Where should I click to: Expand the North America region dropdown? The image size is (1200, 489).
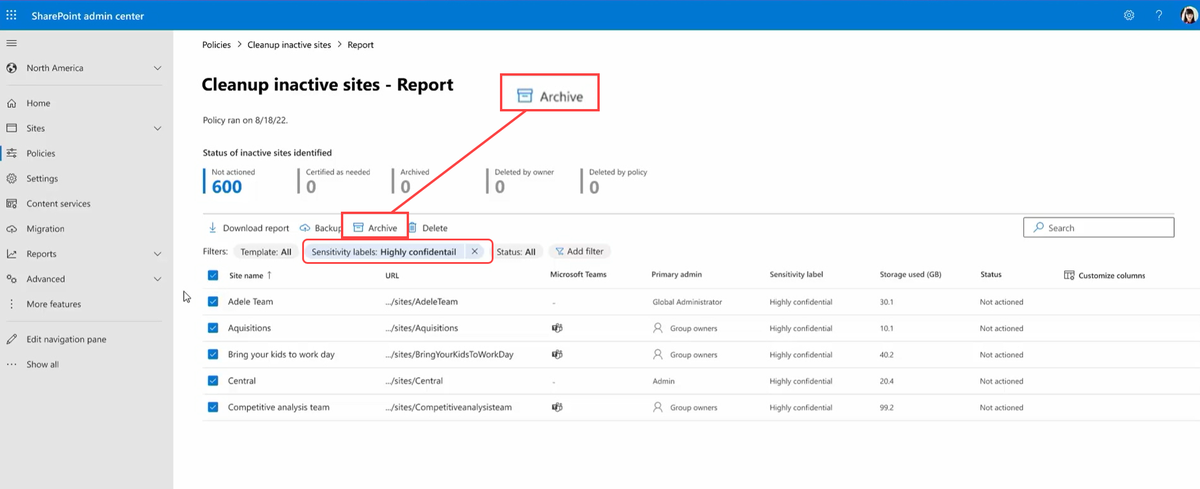[157, 68]
